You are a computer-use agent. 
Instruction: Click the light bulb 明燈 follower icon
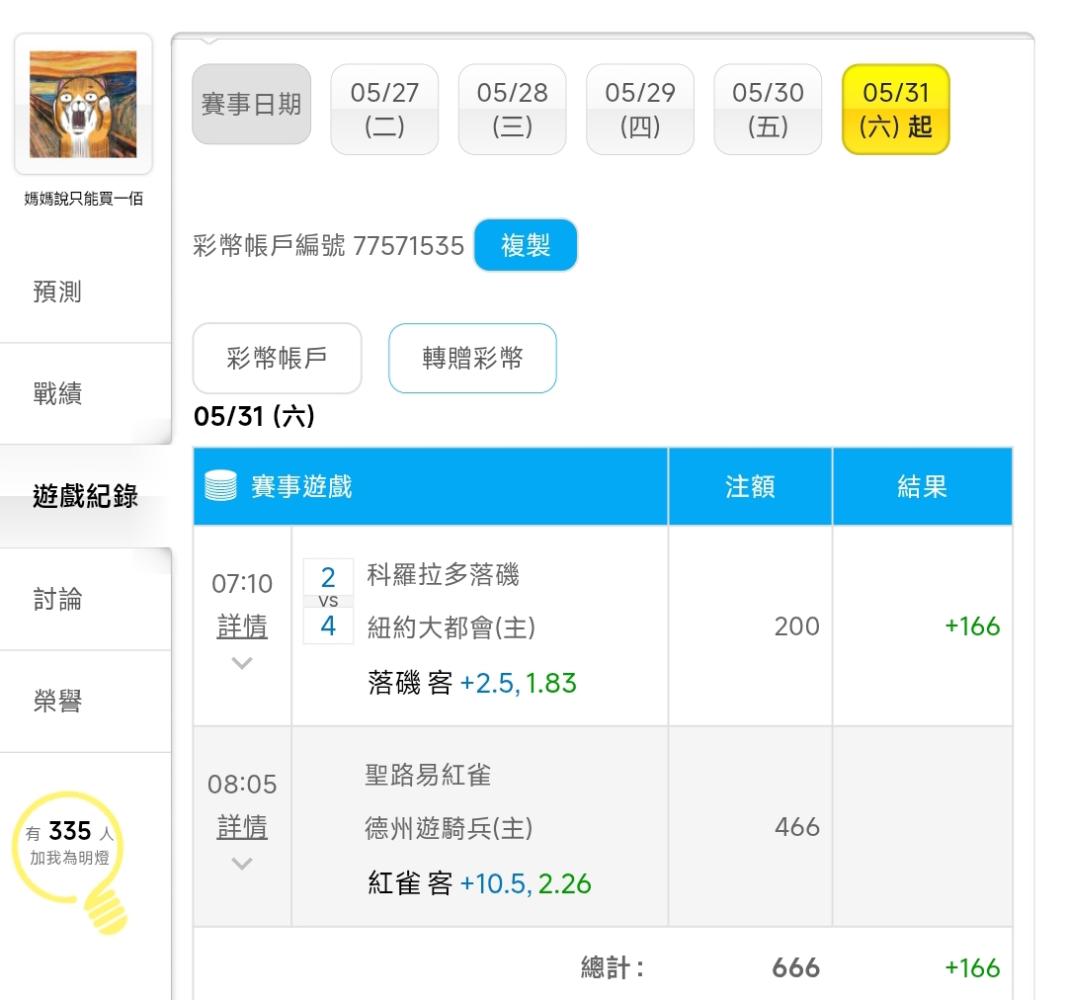tap(70, 861)
